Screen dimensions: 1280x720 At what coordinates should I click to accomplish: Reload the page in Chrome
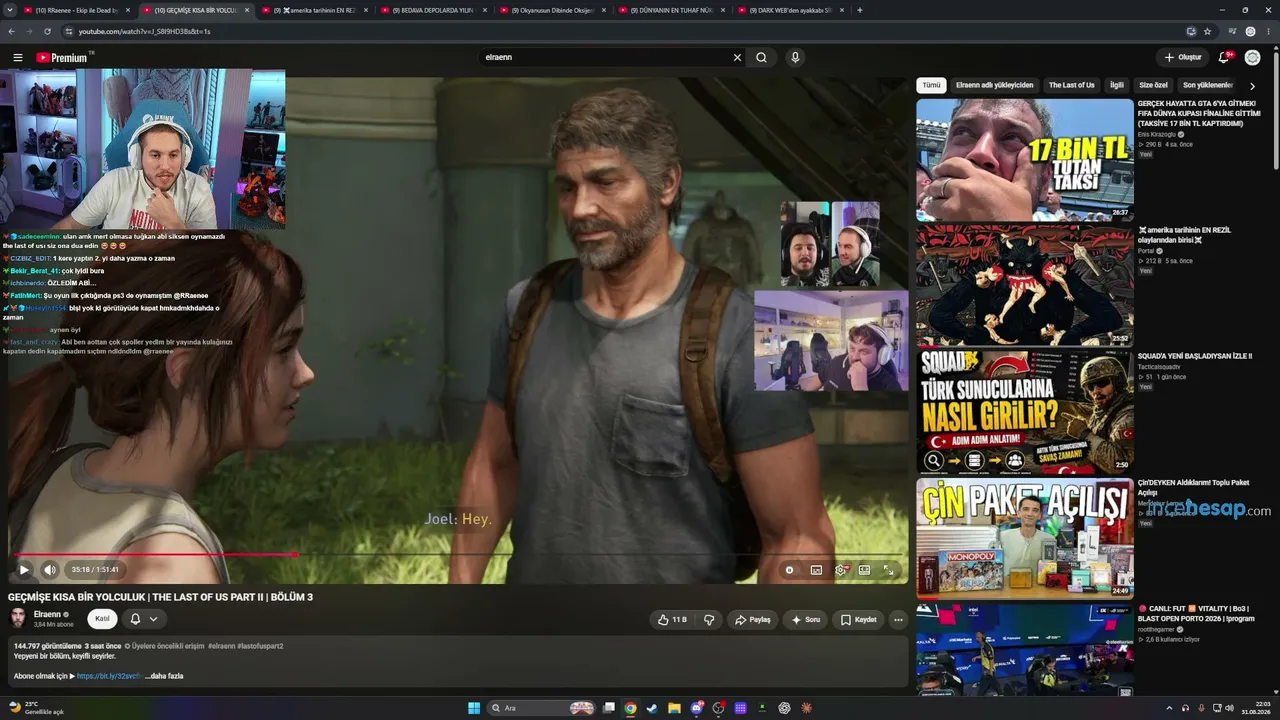coord(47,31)
